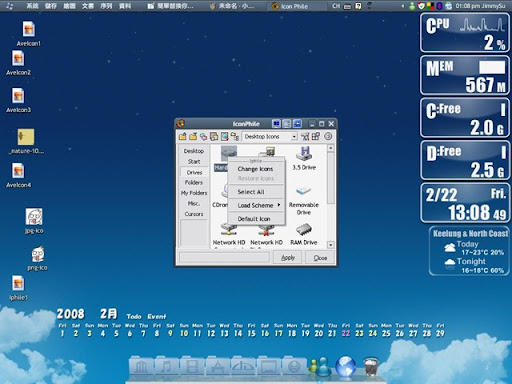Click the round icon at IconPhile toolbar end
The height and width of the screenshot is (384, 512).
(328, 136)
